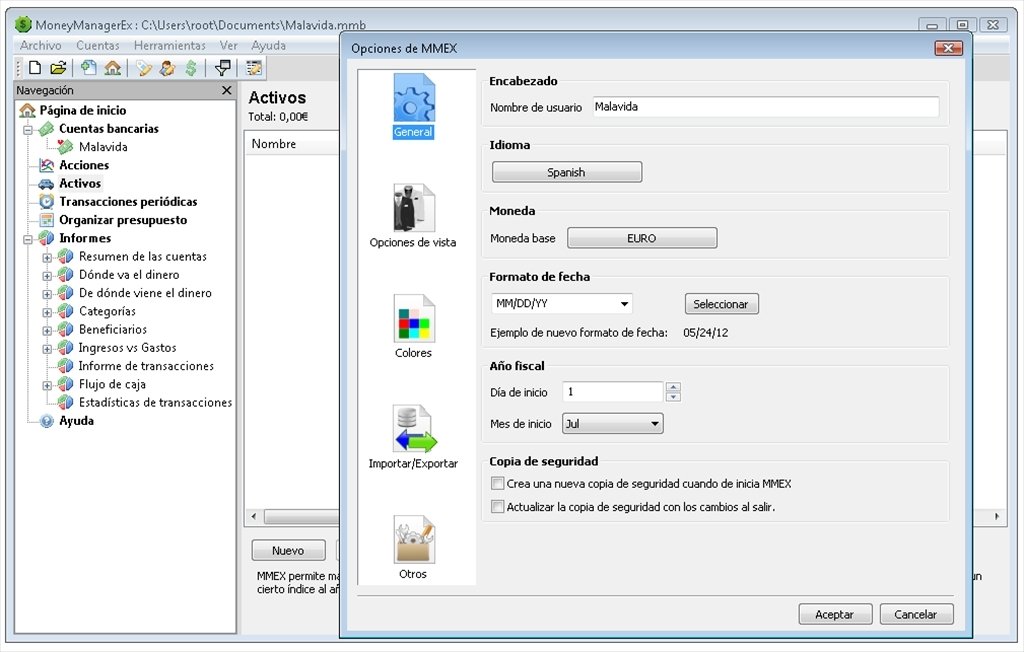Click the open database folder toolbar icon
The width and height of the screenshot is (1024, 652).
(x=58, y=67)
